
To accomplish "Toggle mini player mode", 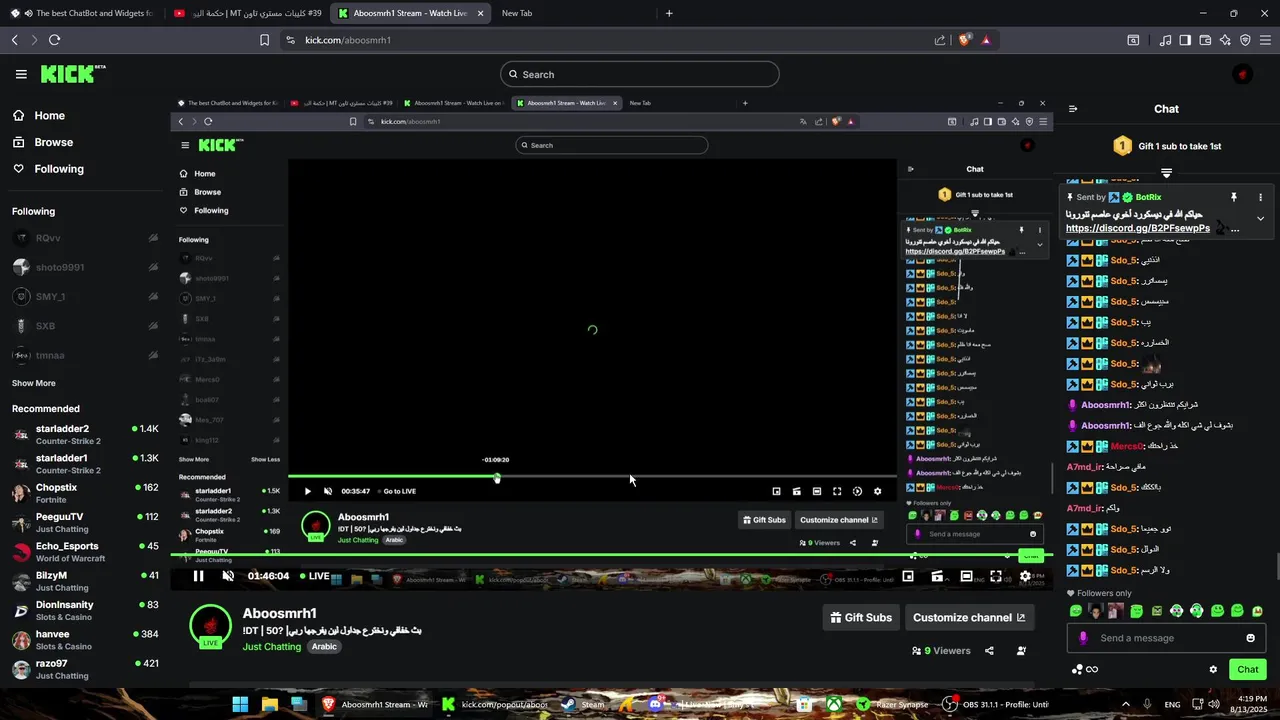I will tap(908, 576).
